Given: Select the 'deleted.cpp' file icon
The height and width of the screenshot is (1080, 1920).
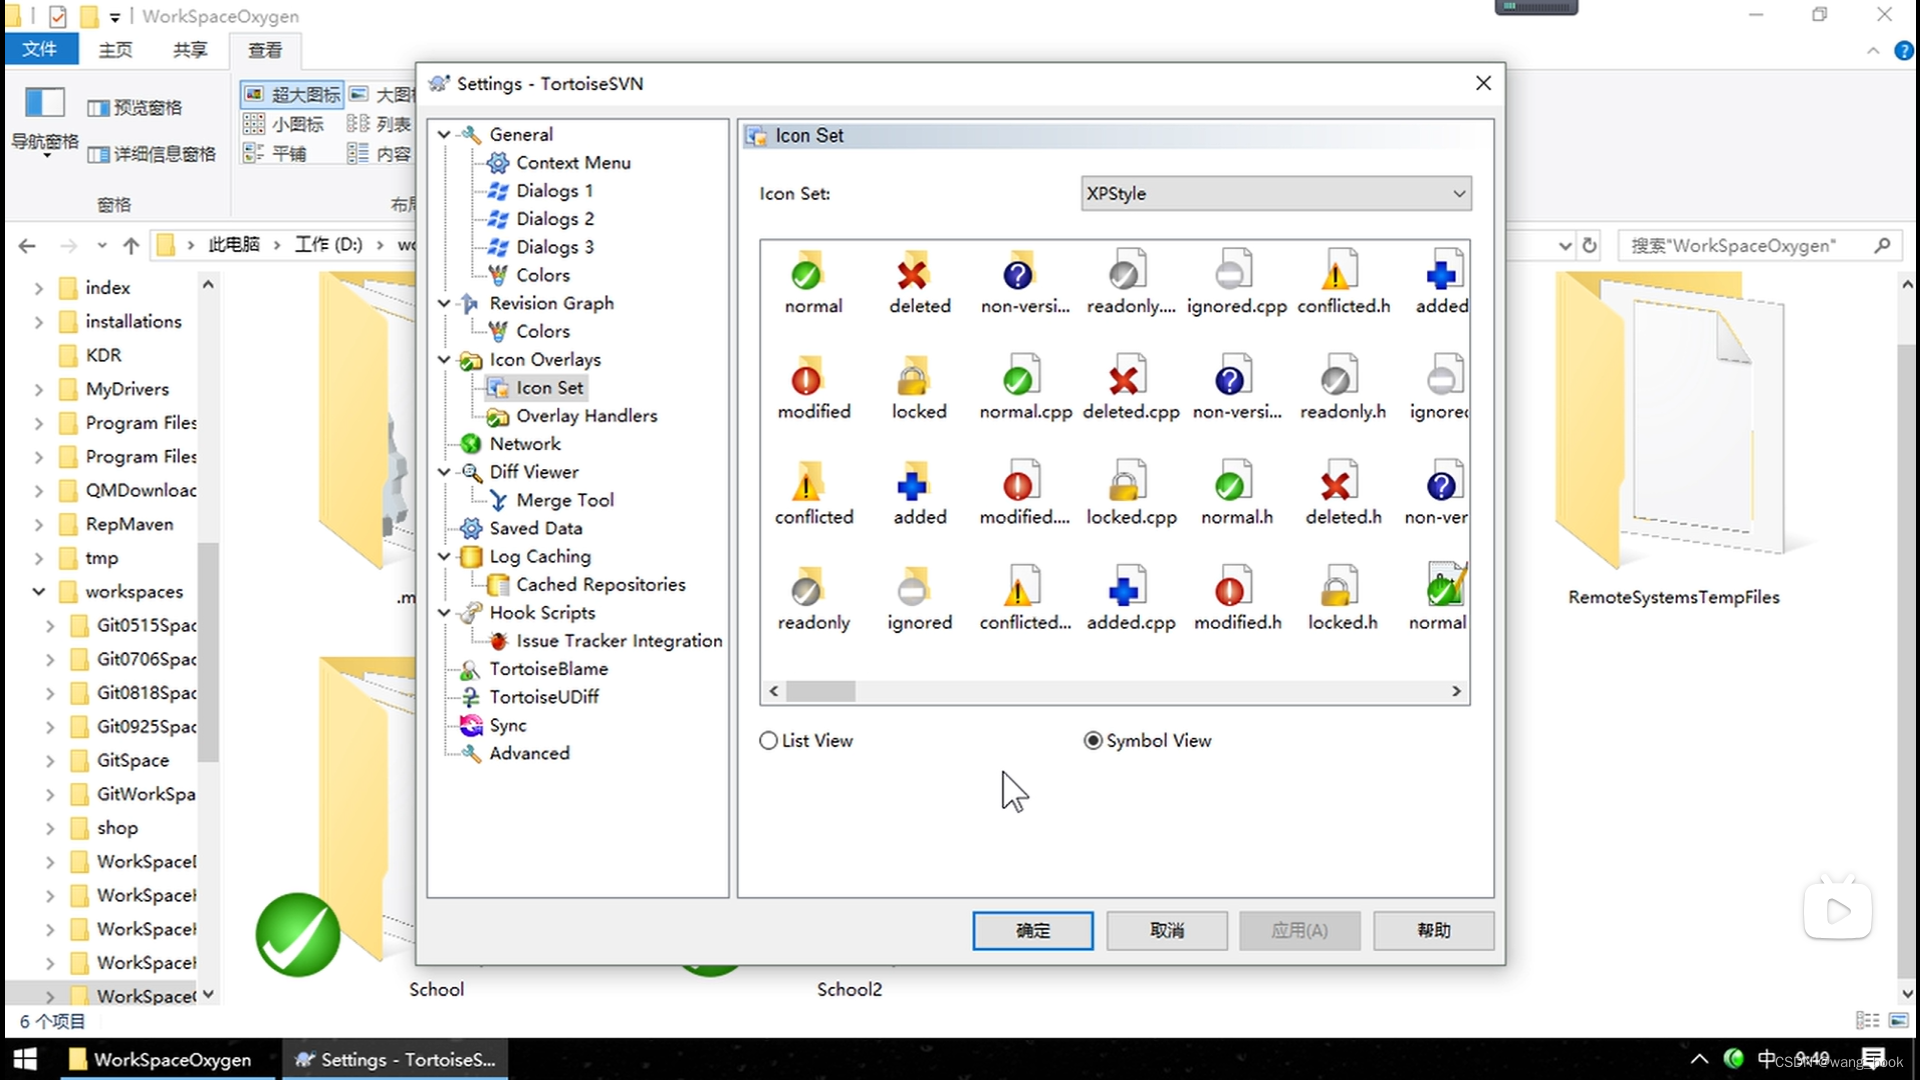Looking at the screenshot, I should coord(1128,377).
